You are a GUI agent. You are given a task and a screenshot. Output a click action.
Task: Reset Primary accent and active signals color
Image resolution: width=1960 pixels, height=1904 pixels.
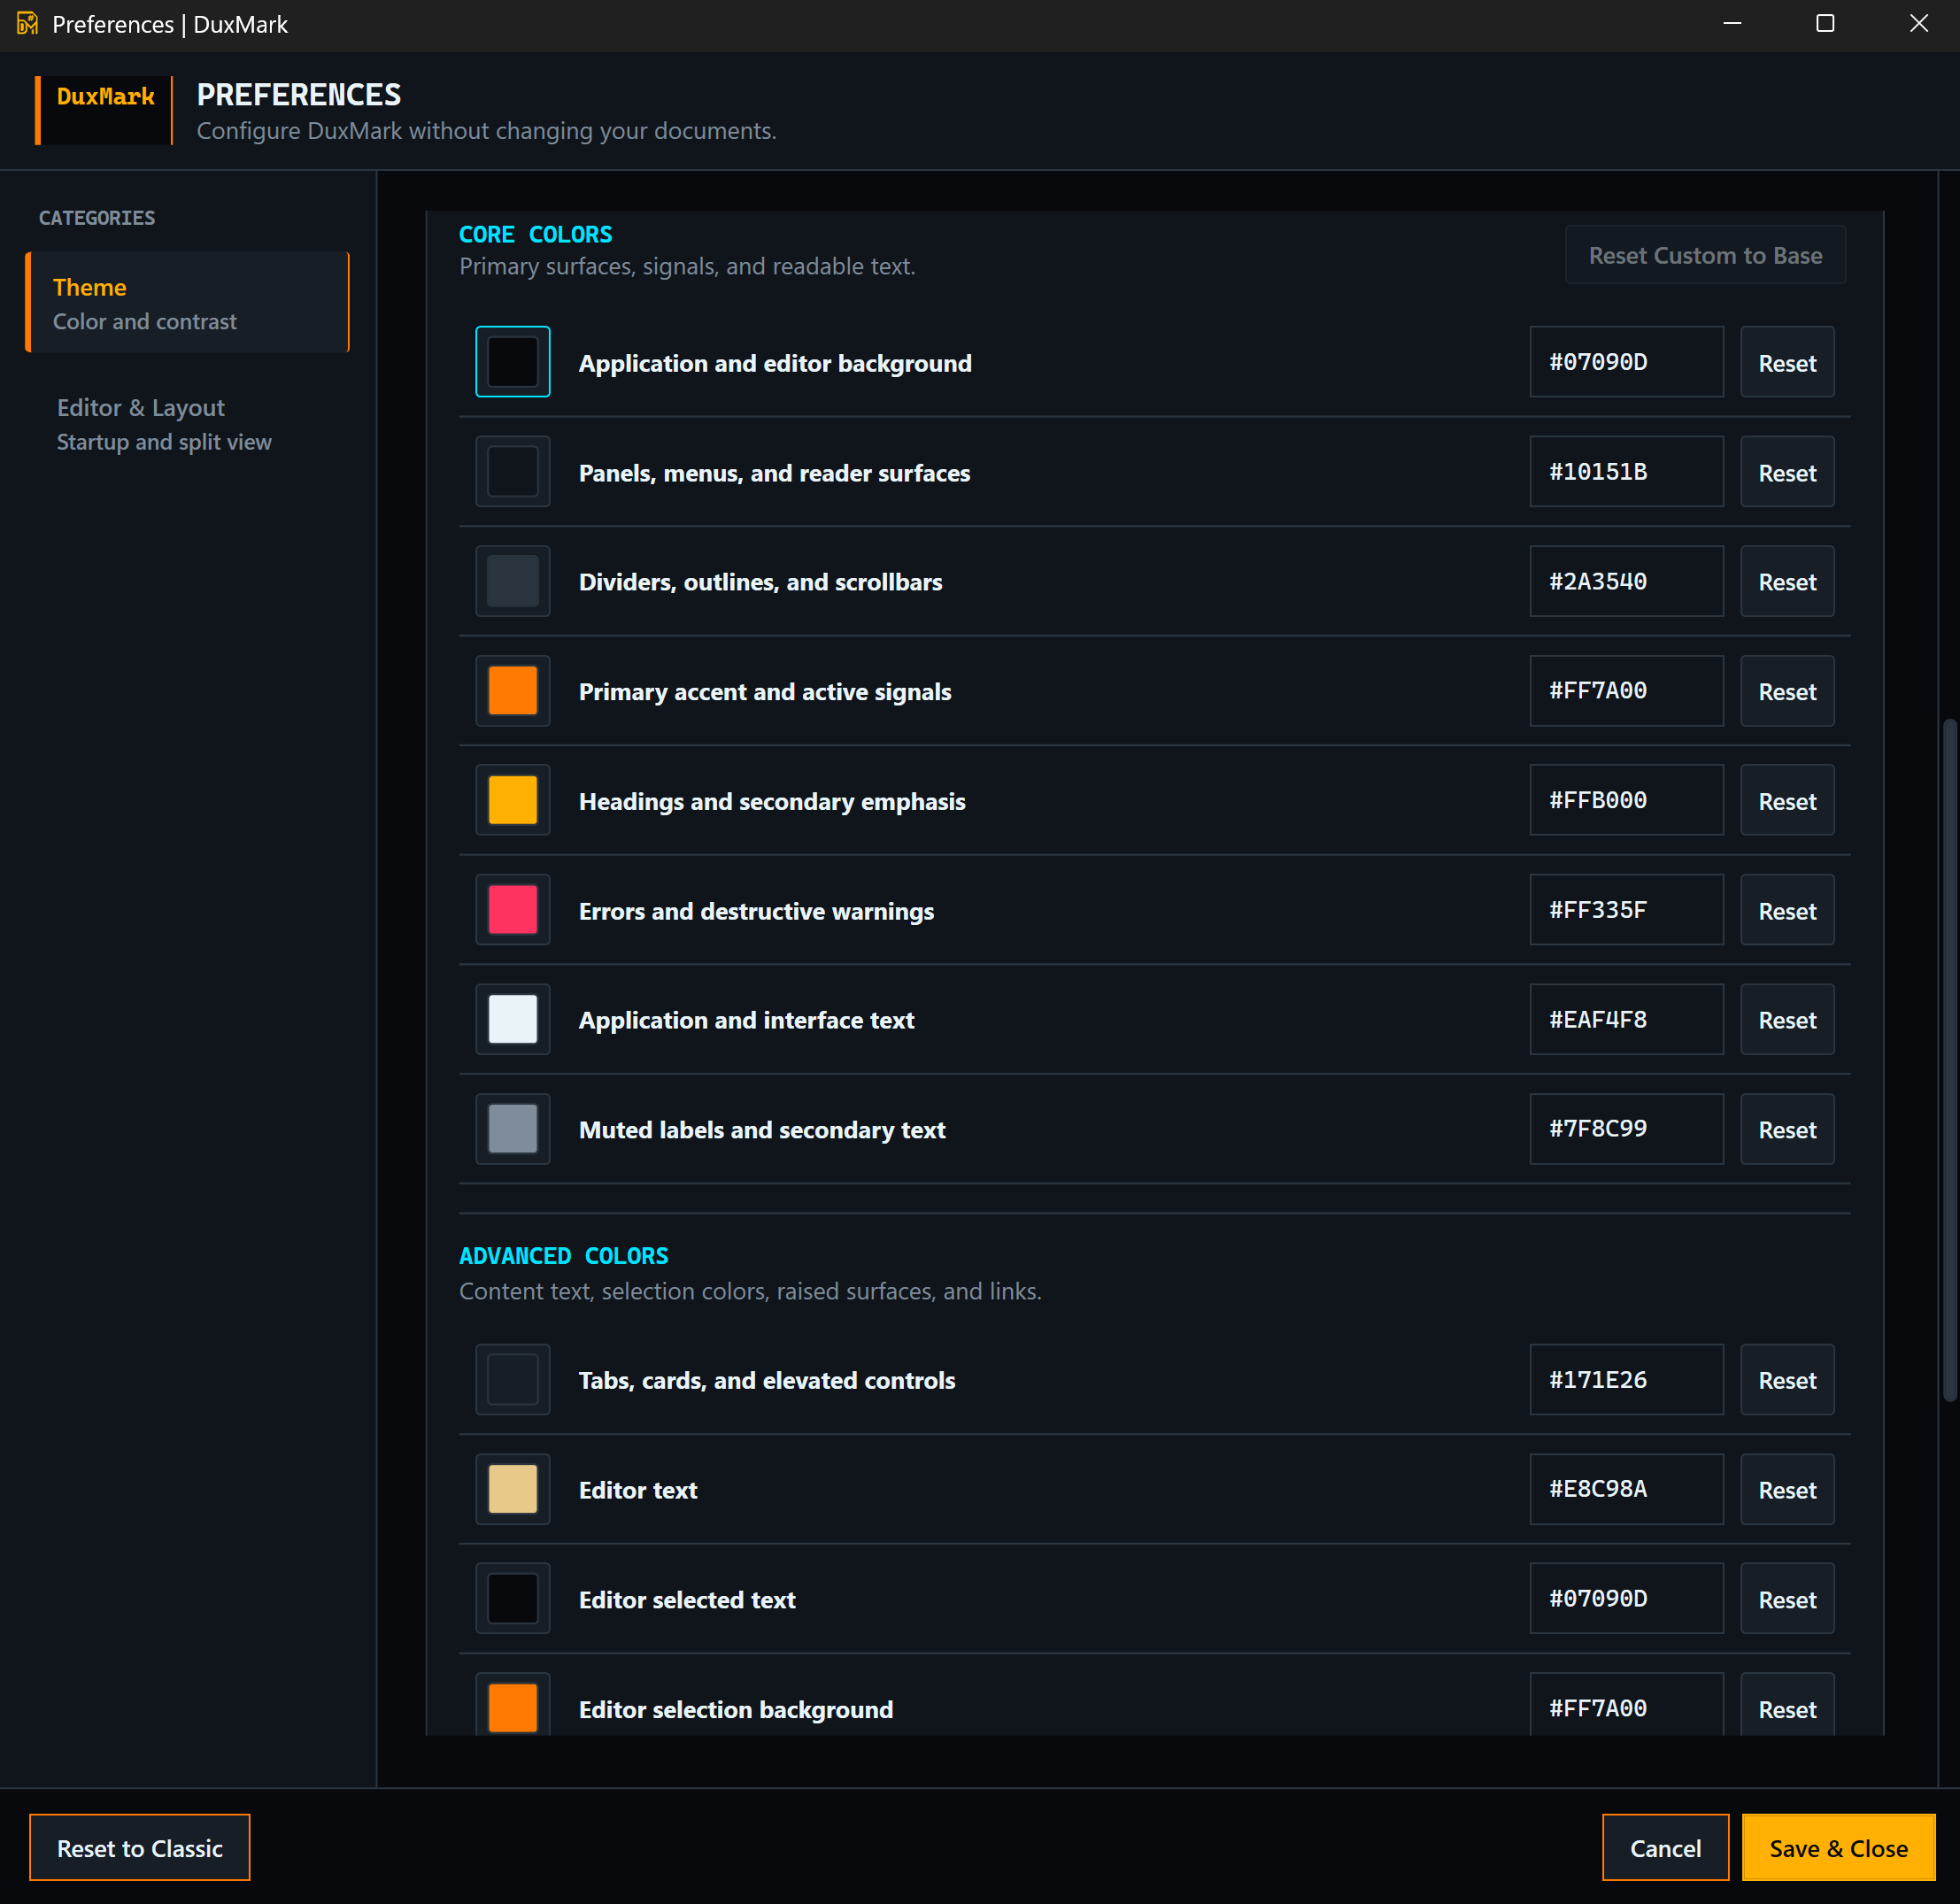tap(1787, 691)
